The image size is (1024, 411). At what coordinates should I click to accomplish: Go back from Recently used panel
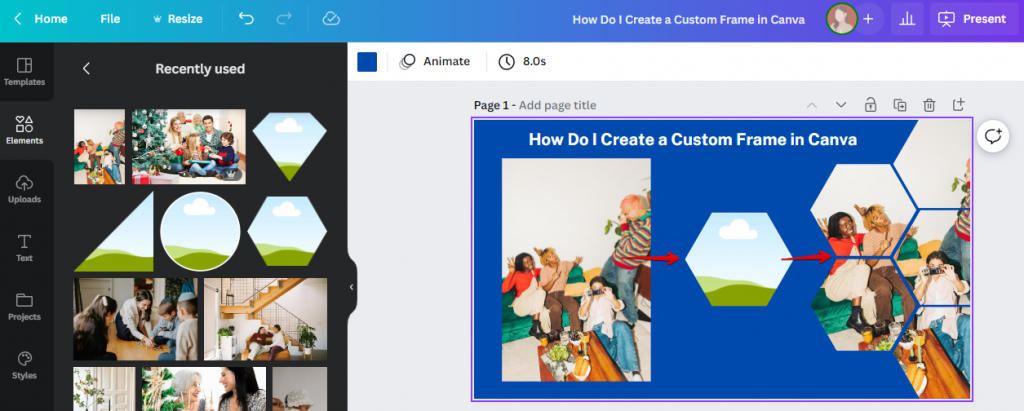click(86, 69)
